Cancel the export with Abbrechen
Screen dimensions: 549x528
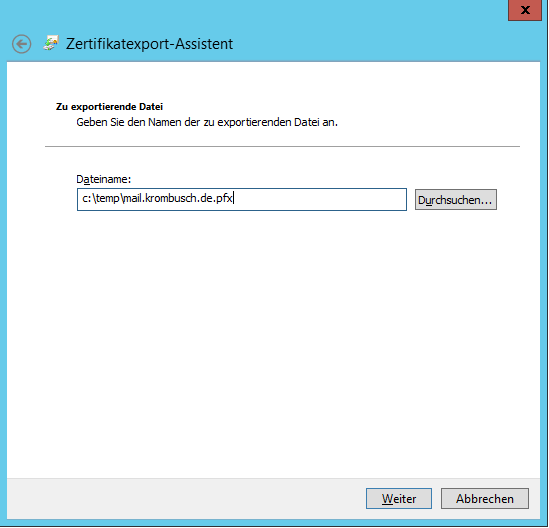point(485,498)
